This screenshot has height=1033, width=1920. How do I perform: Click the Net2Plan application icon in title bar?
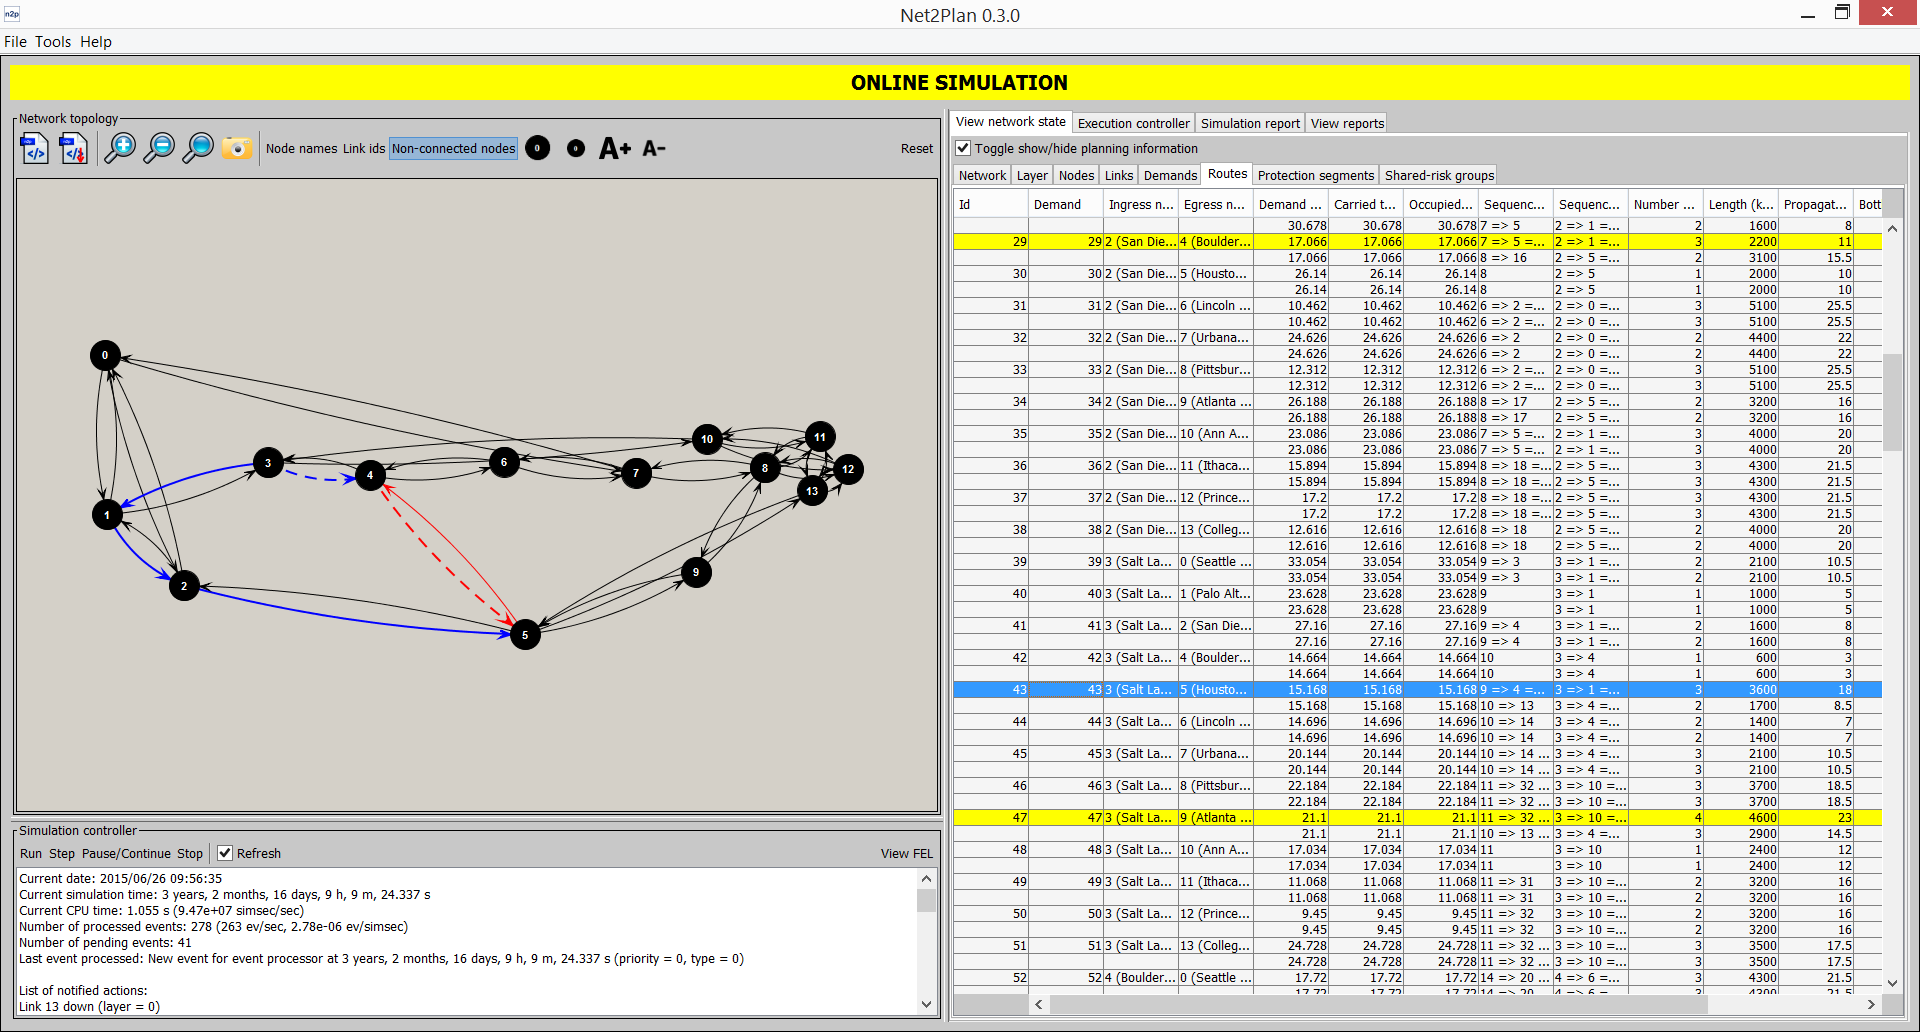[x=12, y=14]
